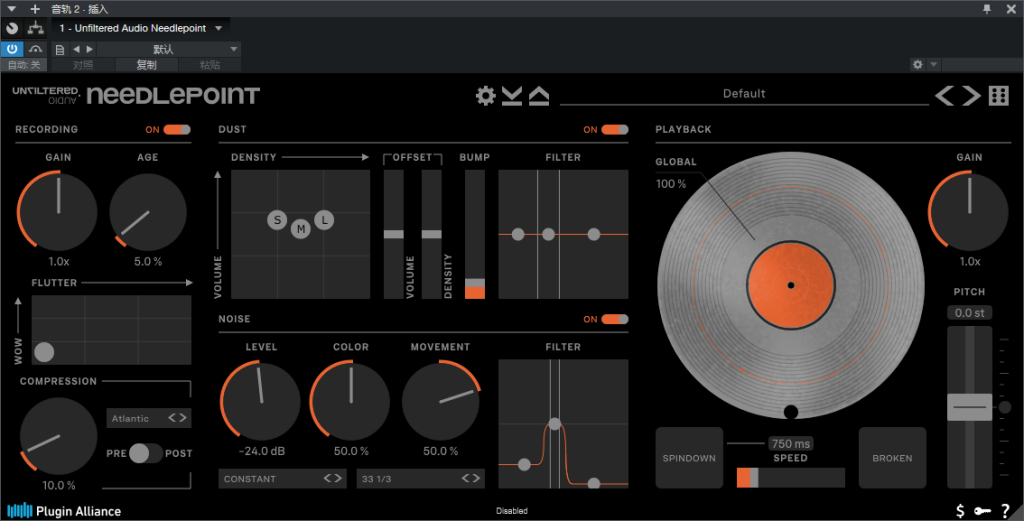Open the 33 1/3 speed selector

(x=421, y=479)
